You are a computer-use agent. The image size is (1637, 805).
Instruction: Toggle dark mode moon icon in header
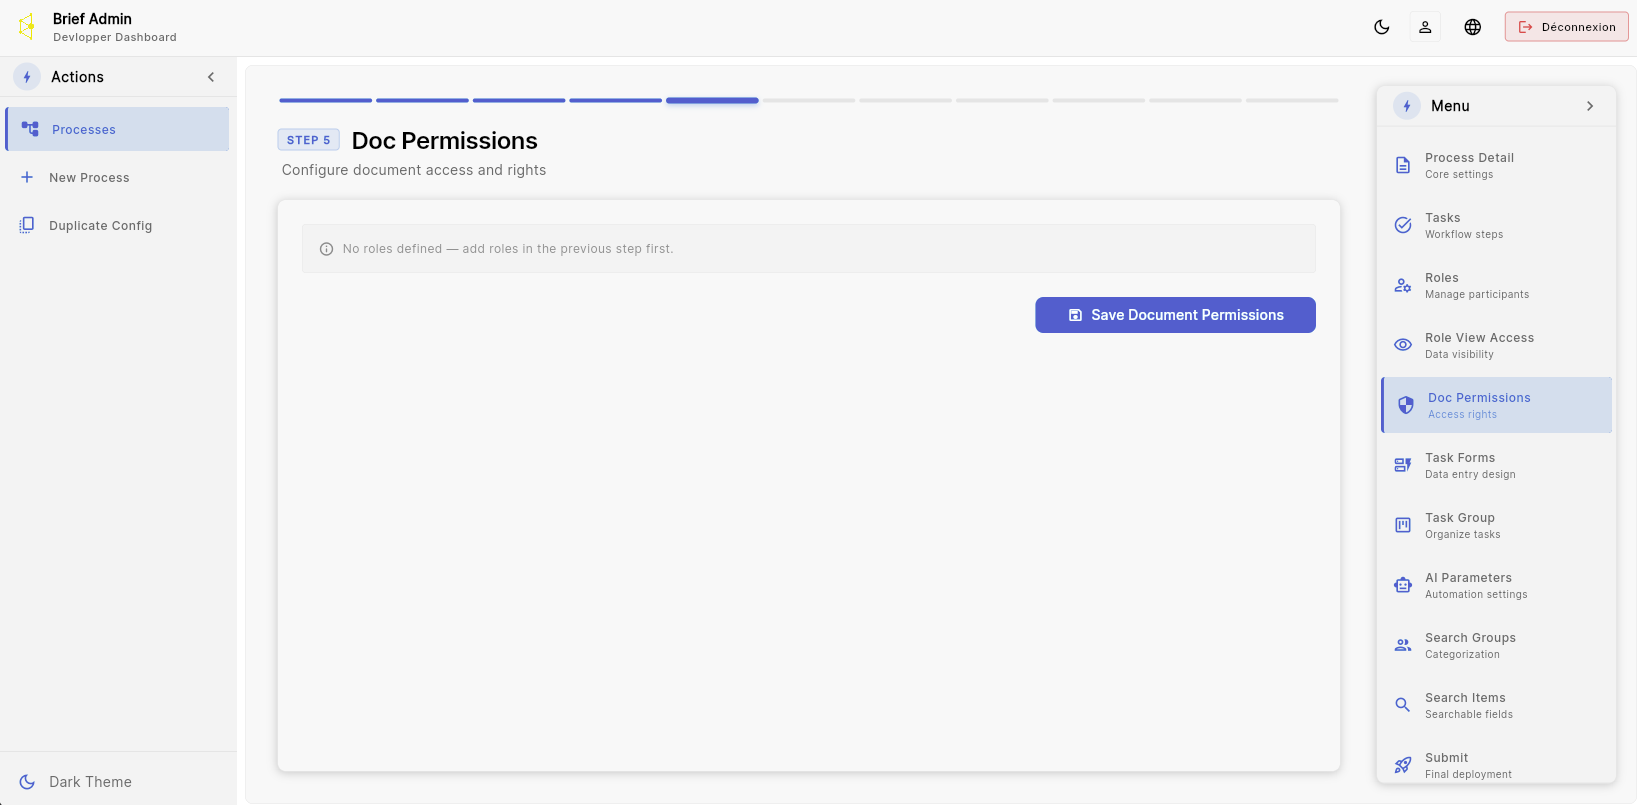[x=1382, y=27]
